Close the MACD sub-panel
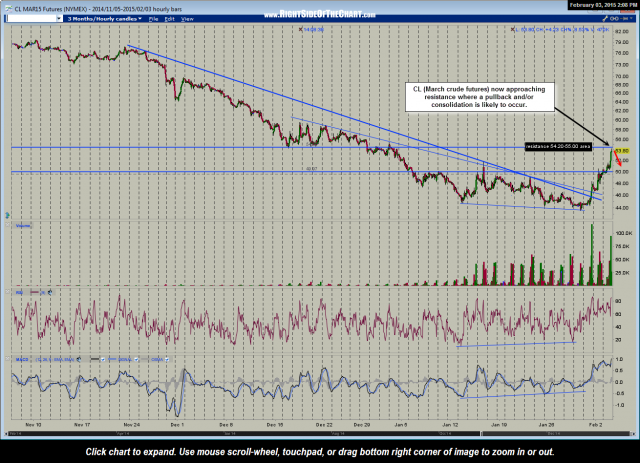This screenshot has width=640, height=463. (x=7, y=359)
